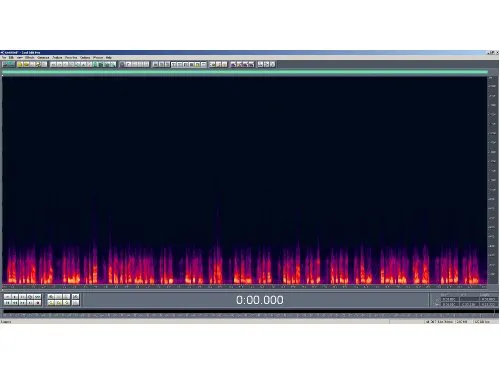Expand the Generate menu
Screen dimensions: 500x375
coord(43,58)
